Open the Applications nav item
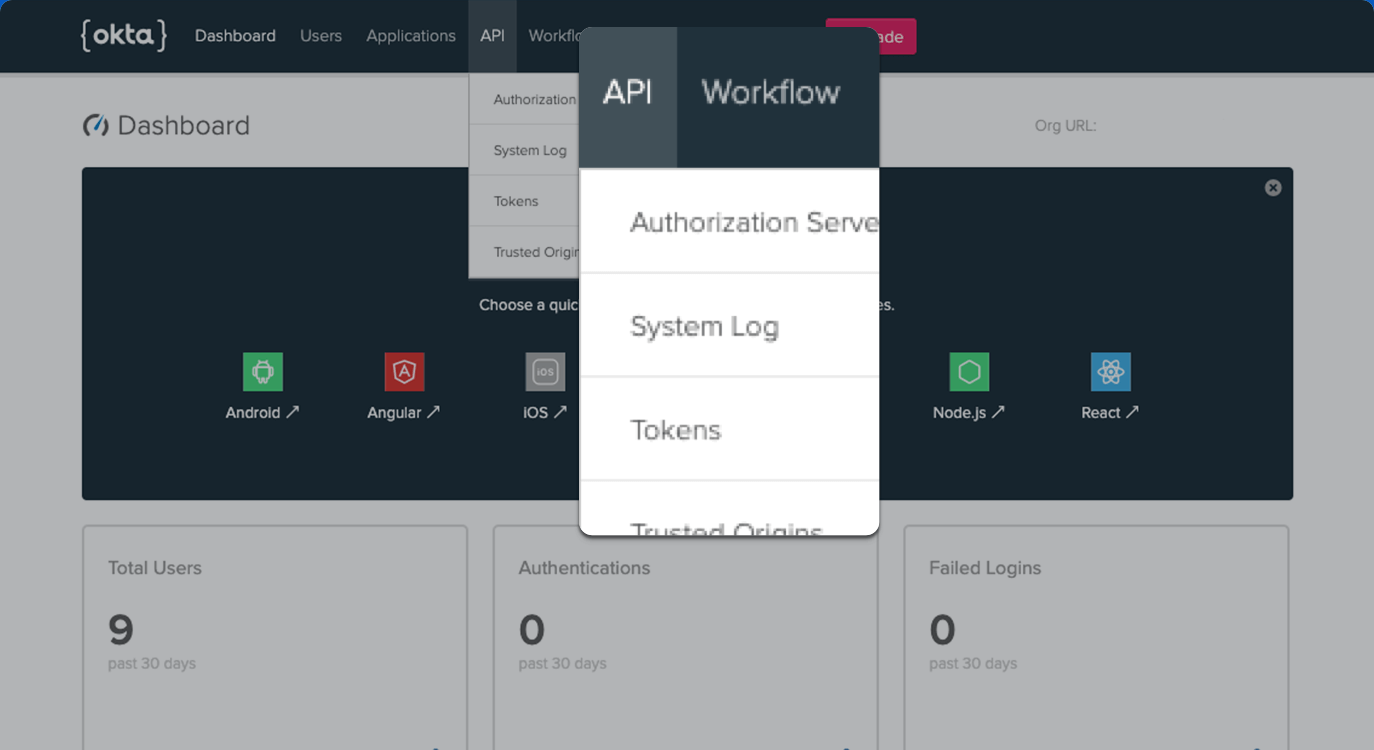1374x750 pixels. click(x=411, y=36)
